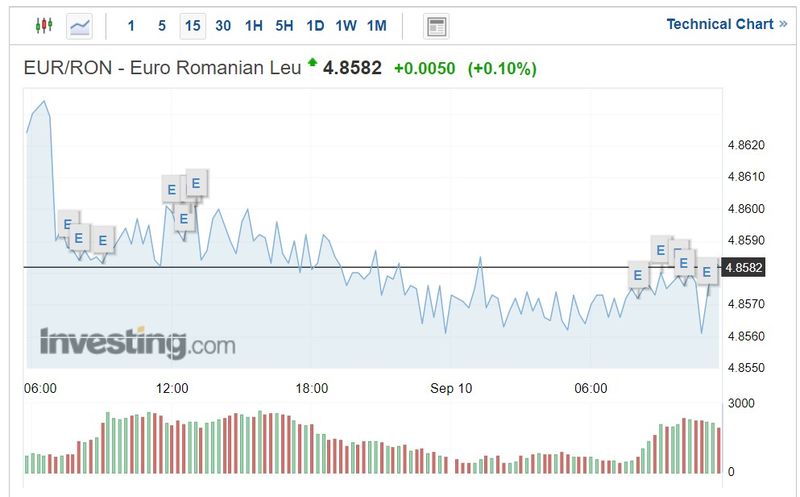Select the area chart type icon

pyautogui.click(x=79, y=26)
